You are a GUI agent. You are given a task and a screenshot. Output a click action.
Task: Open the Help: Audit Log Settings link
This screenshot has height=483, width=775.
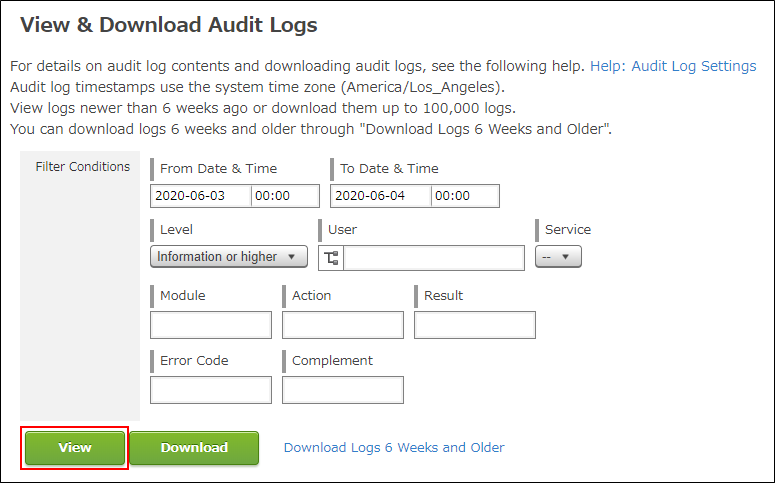click(673, 66)
